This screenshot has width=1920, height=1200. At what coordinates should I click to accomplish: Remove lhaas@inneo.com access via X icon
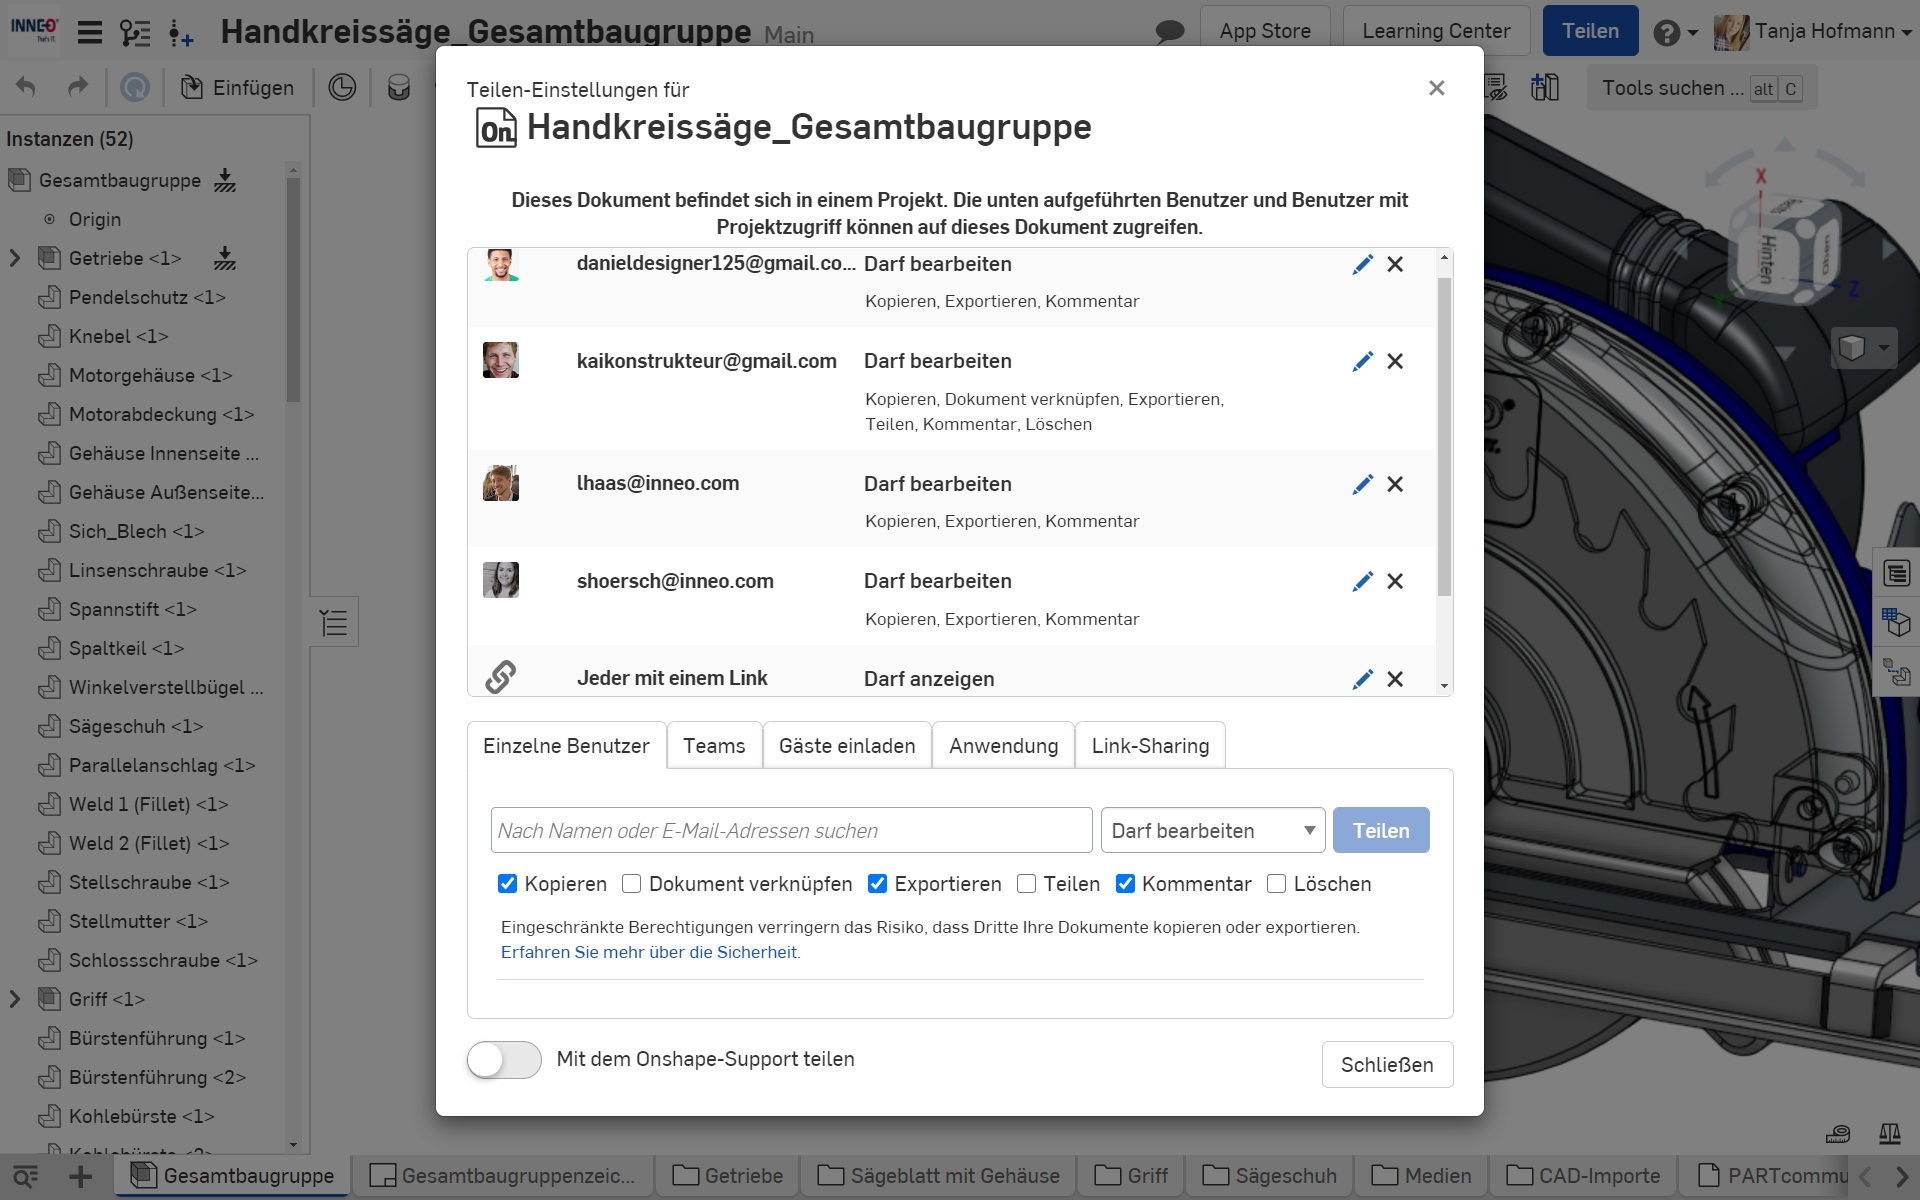coord(1395,484)
